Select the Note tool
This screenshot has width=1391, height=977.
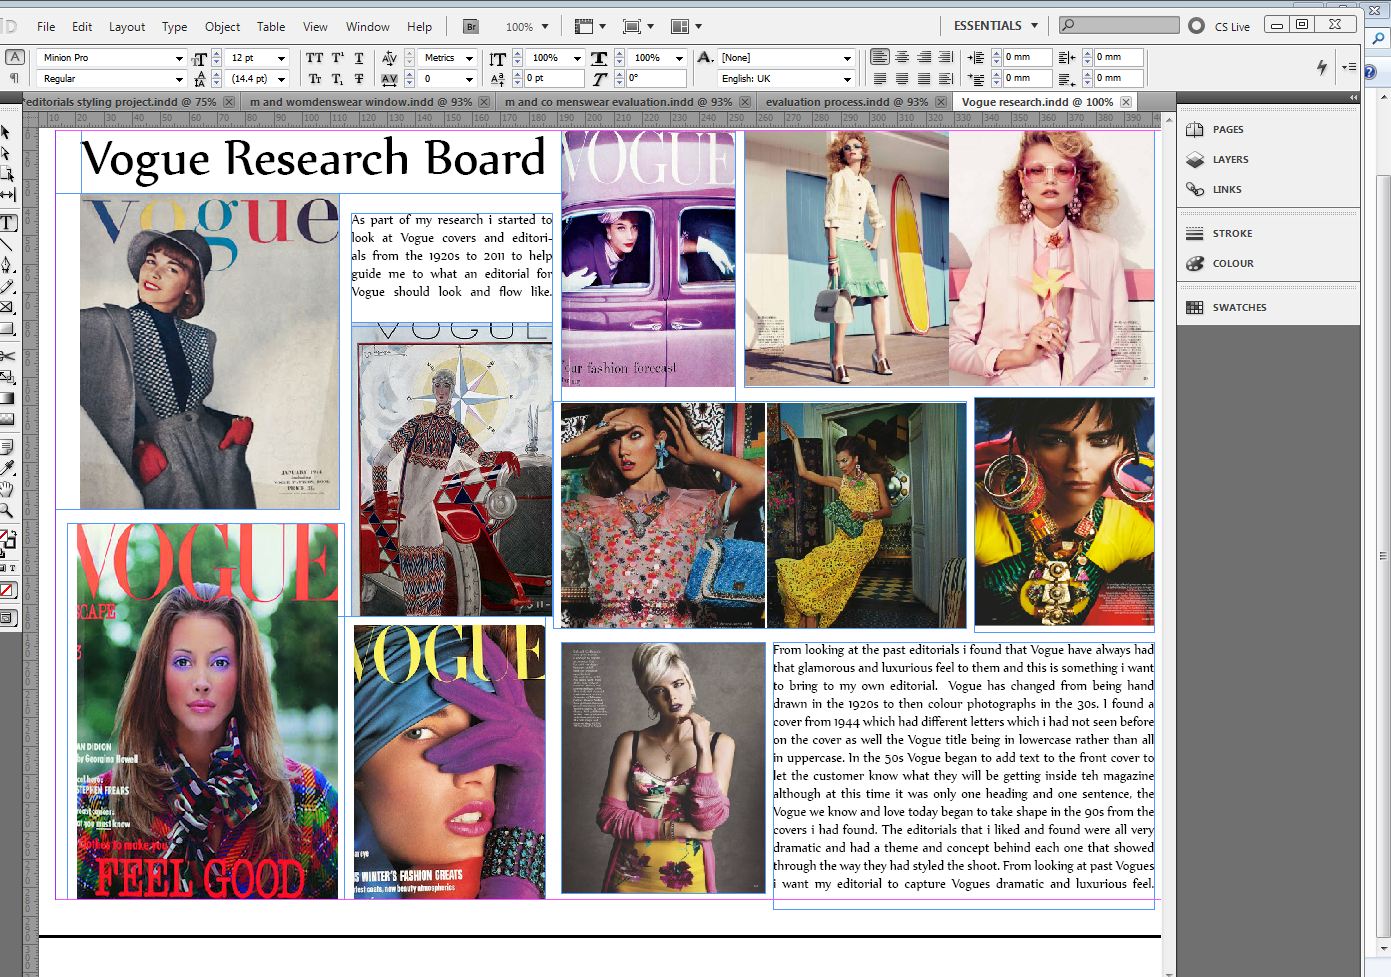click(x=6, y=446)
